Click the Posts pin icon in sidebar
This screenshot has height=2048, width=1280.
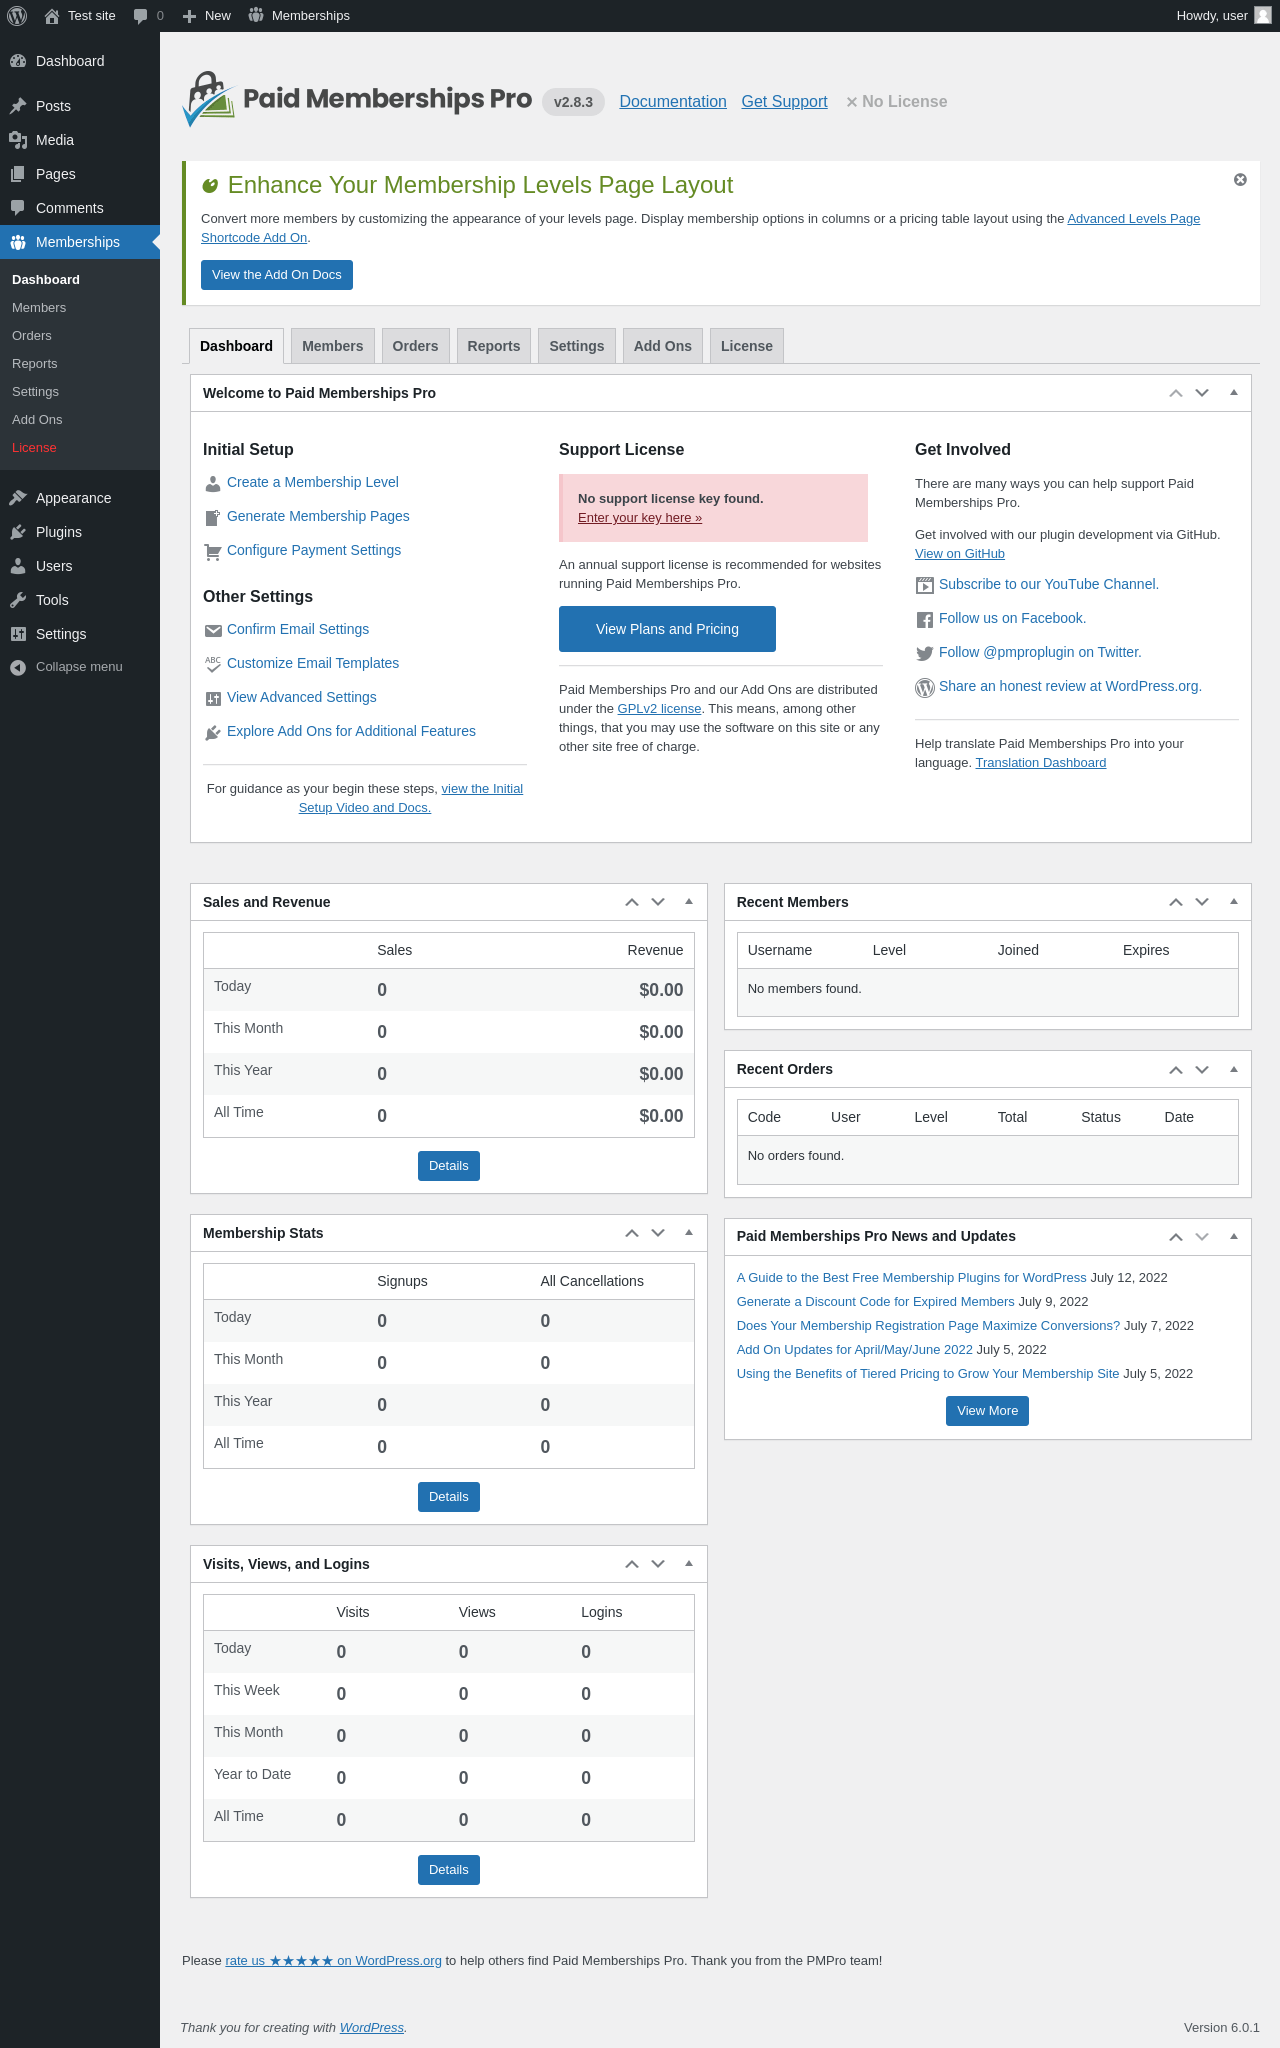pos(18,106)
